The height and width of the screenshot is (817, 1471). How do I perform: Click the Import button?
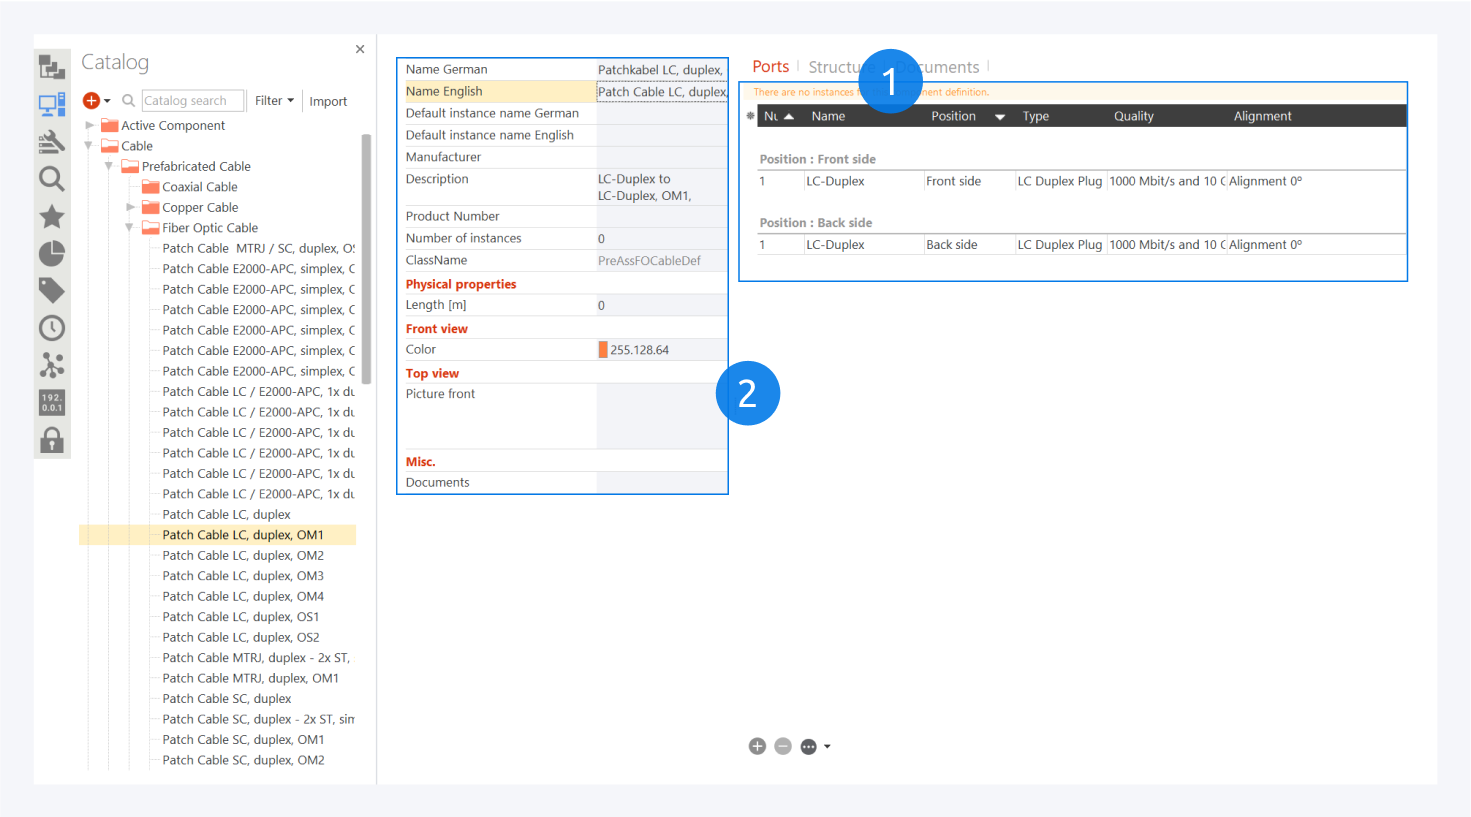pos(328,101)
